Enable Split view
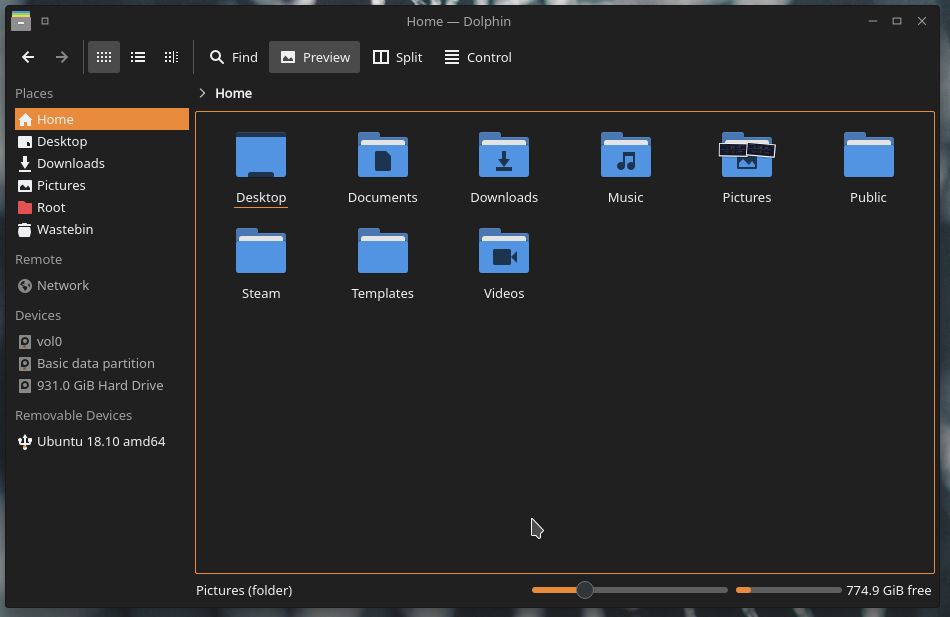Image resolution: width=950 pixels, height=617 pixels. point(397,57)
